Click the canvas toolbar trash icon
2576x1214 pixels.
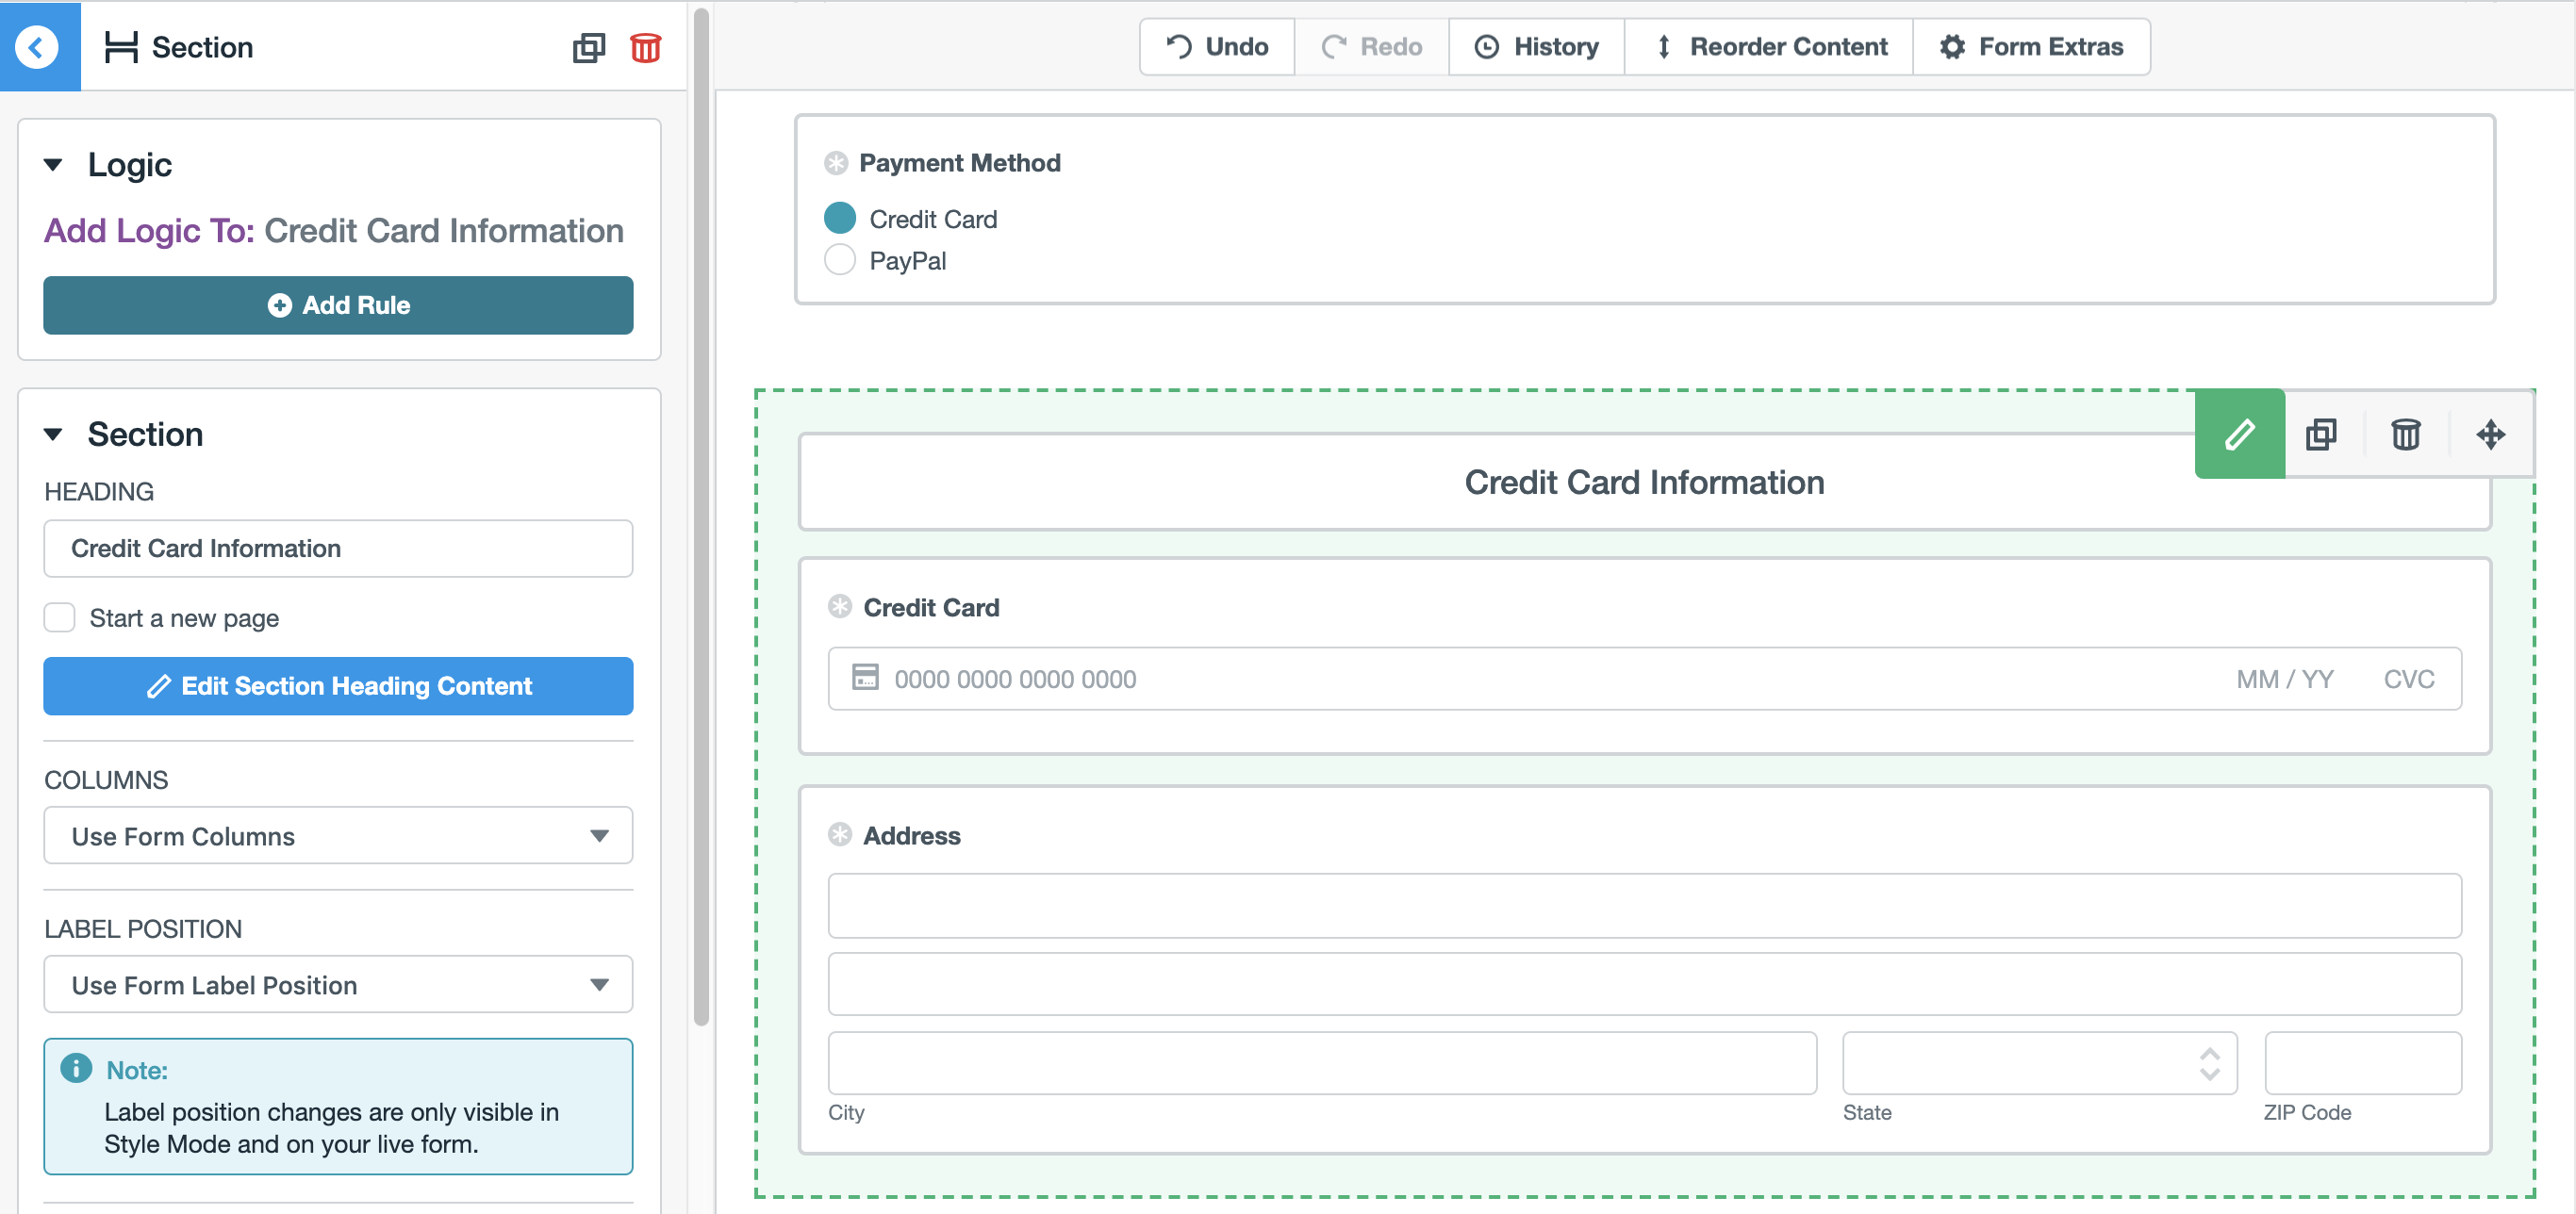2405,434
